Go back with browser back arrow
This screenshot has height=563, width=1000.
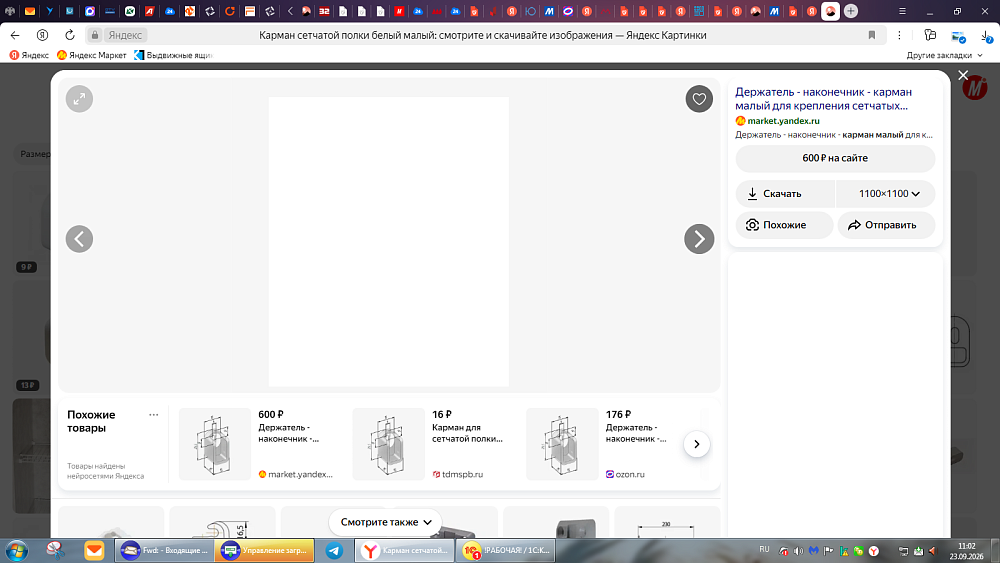pos(15,35)
